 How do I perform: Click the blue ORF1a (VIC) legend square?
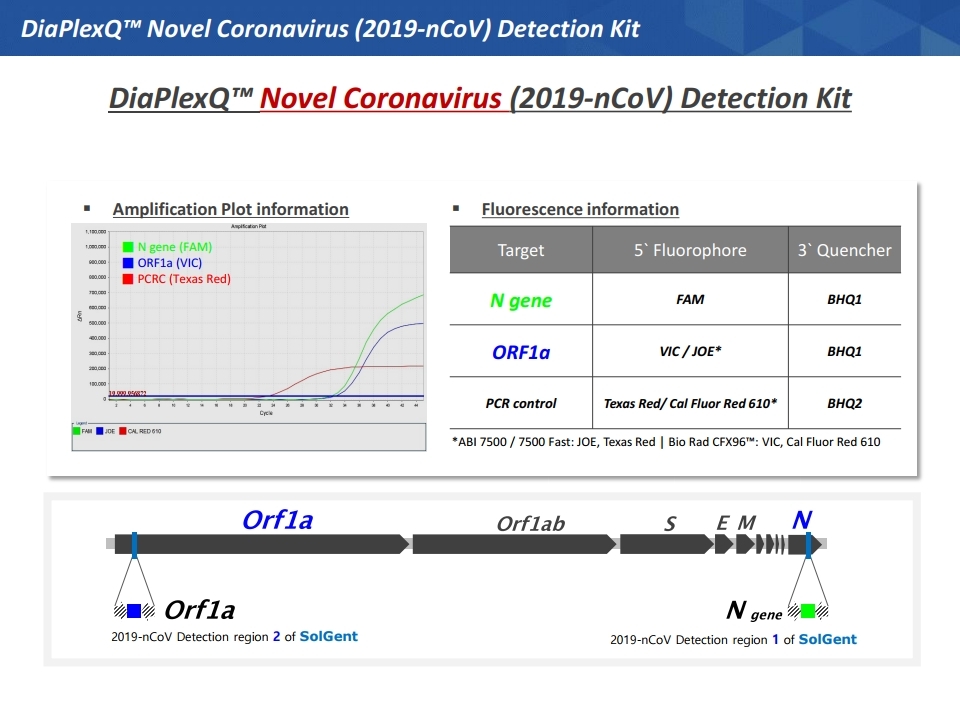(128, 263)
